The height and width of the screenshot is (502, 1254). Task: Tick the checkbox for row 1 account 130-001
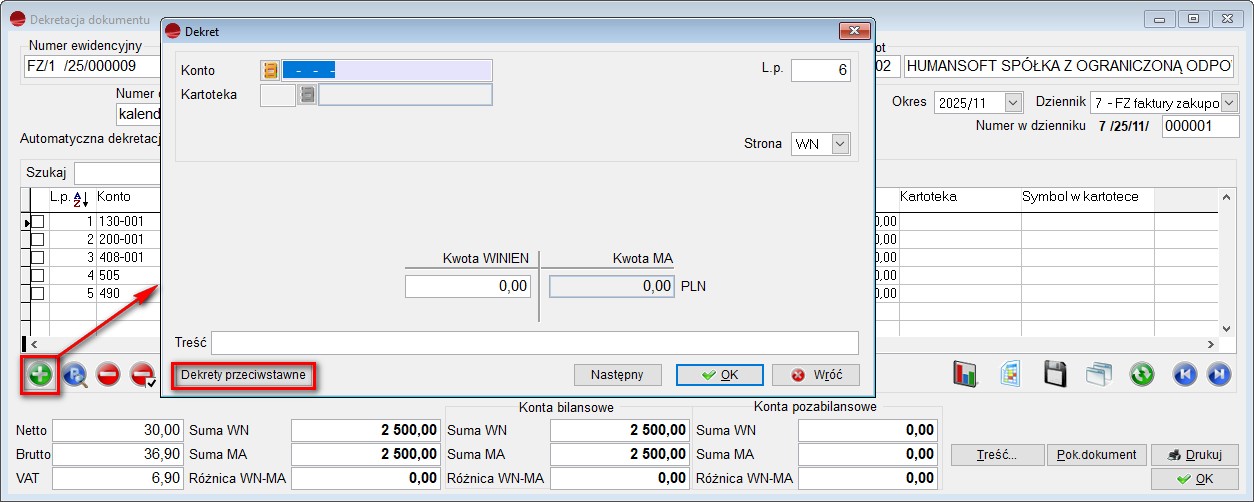(x=38, y=222)
